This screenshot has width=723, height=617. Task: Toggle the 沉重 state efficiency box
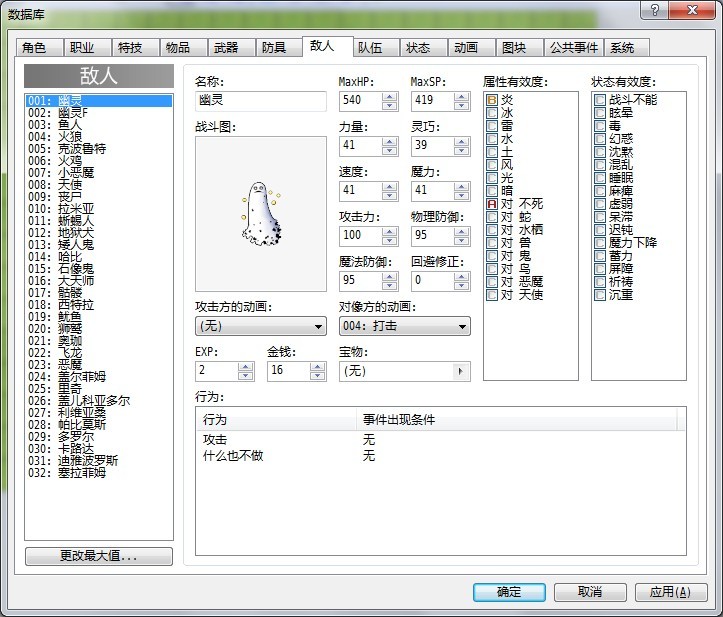(600, 294)
